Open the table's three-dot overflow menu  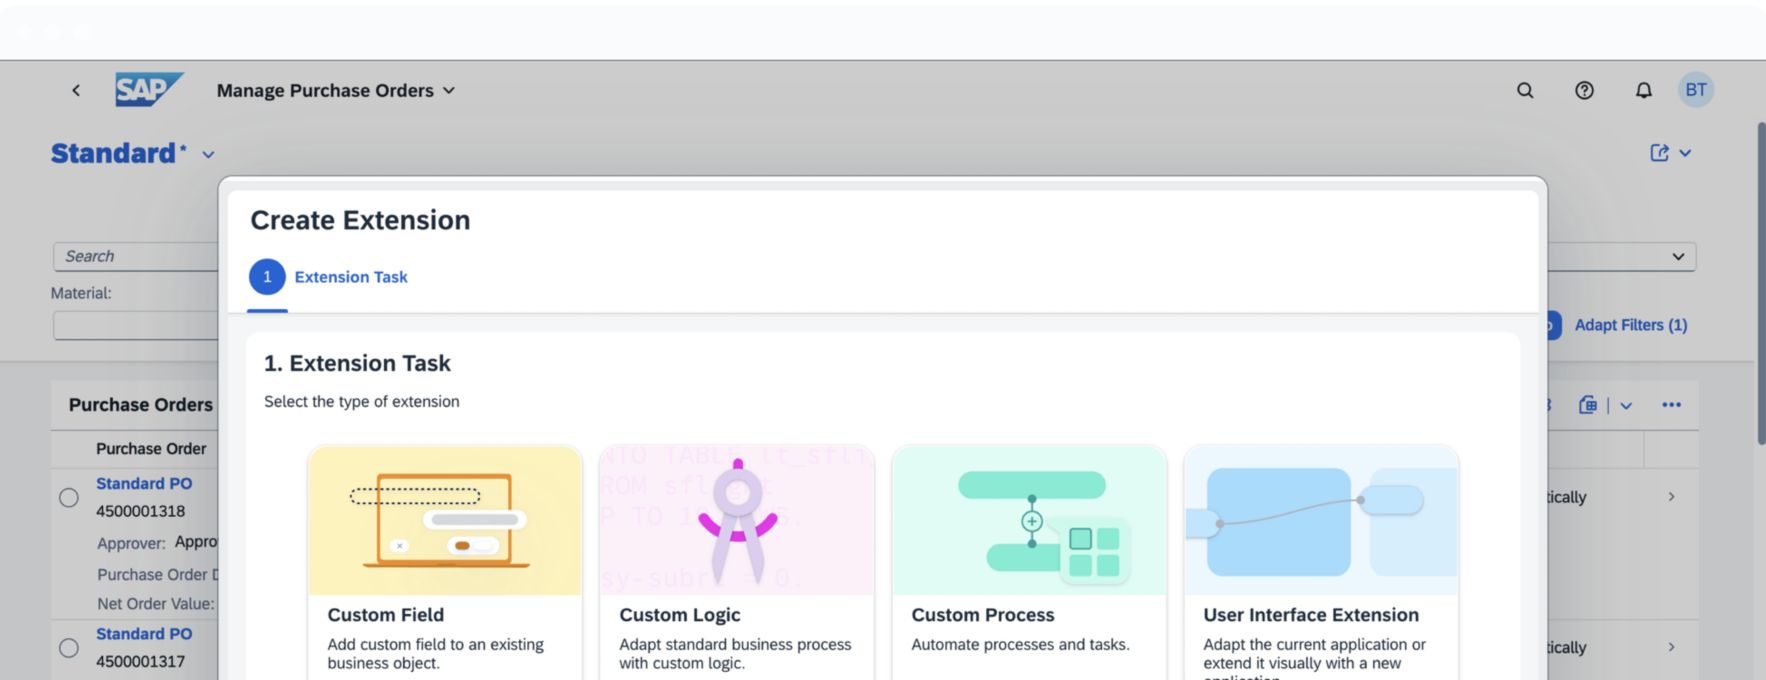[x=1671, y=405]
